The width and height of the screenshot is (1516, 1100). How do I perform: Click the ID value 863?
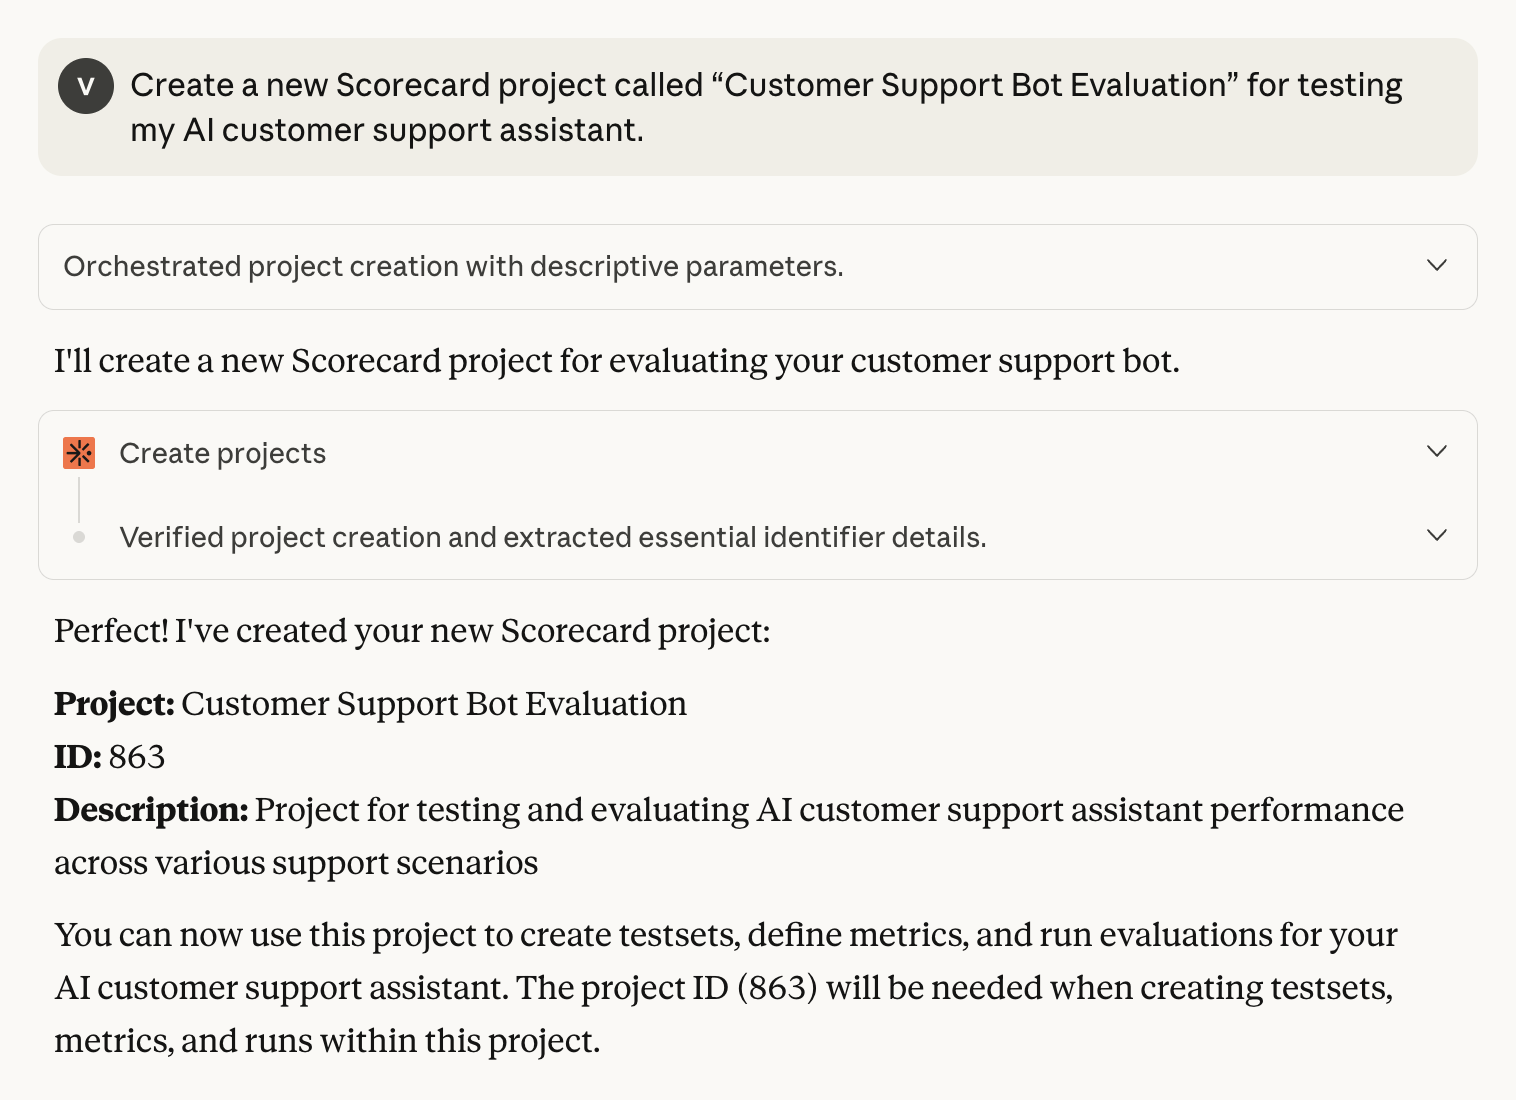pos(137,757)
